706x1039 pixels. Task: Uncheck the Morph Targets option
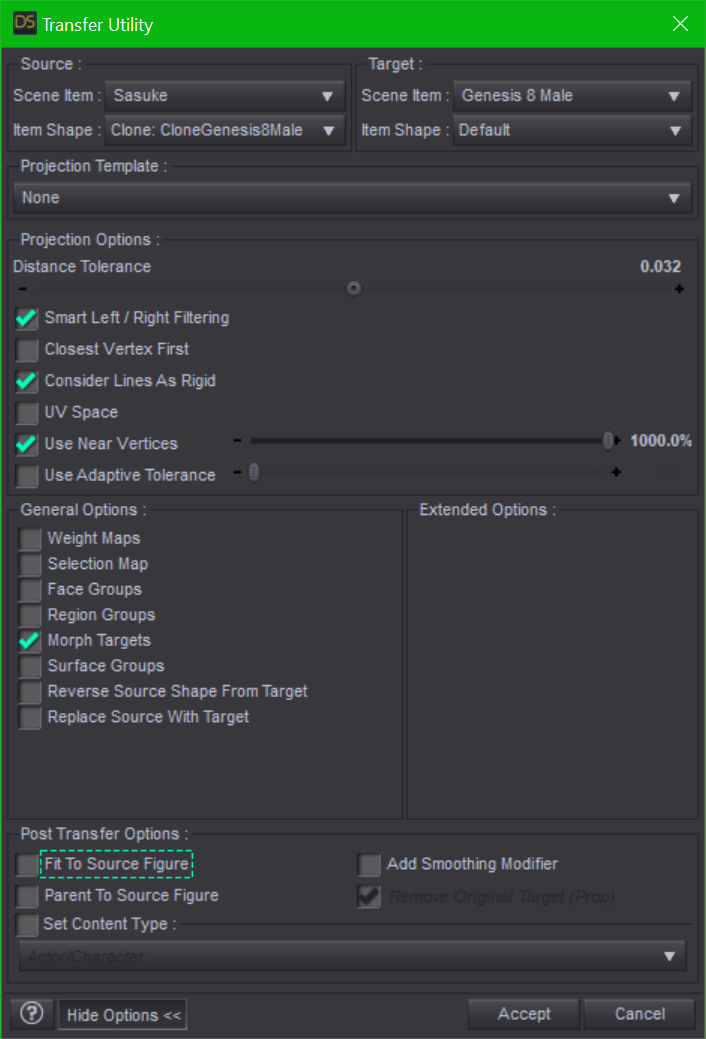30,641
